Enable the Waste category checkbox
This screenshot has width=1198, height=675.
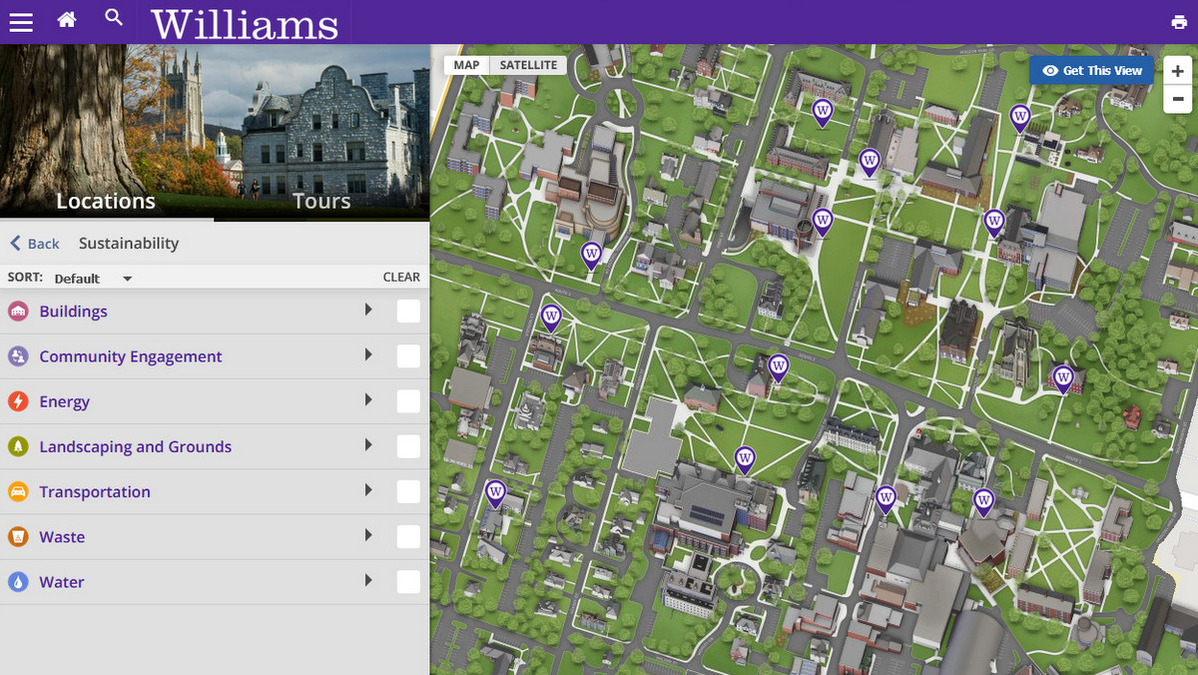click(408, 537)
